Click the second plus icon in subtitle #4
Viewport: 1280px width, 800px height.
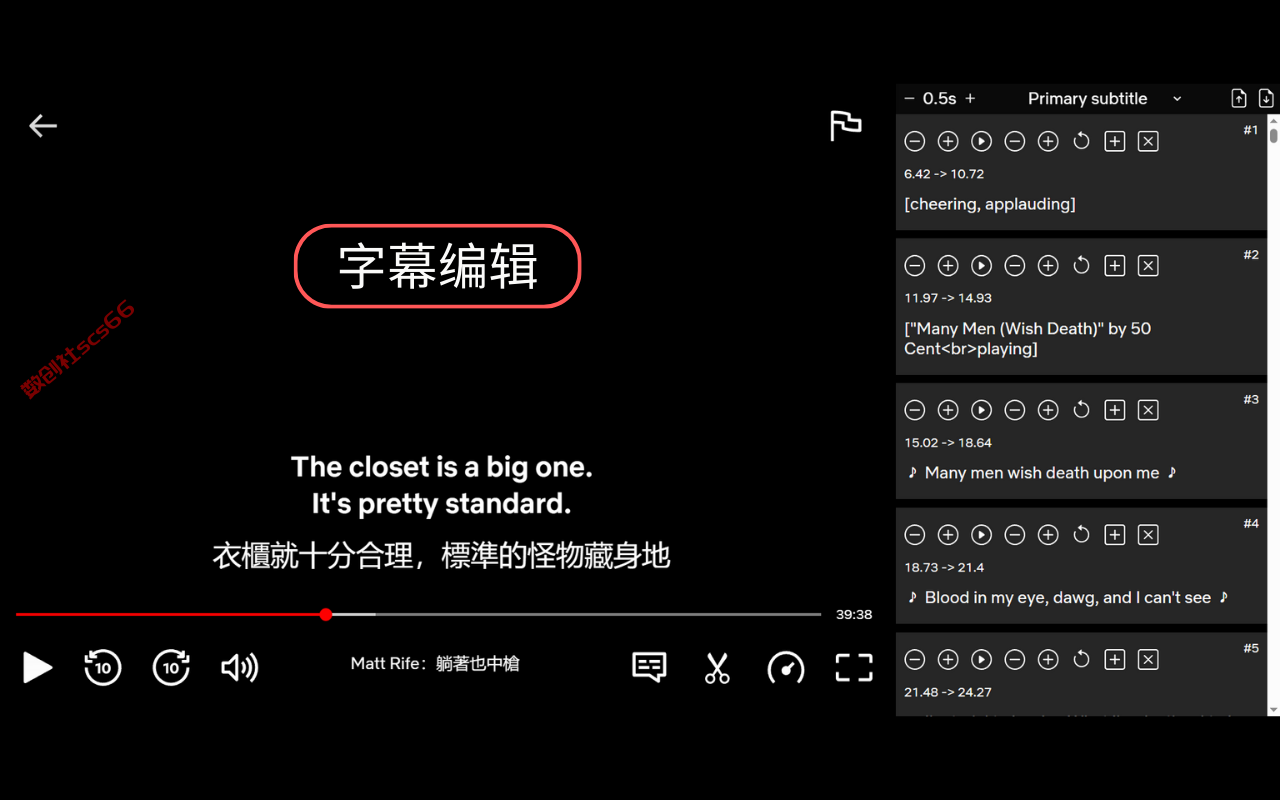(1048, 534)
